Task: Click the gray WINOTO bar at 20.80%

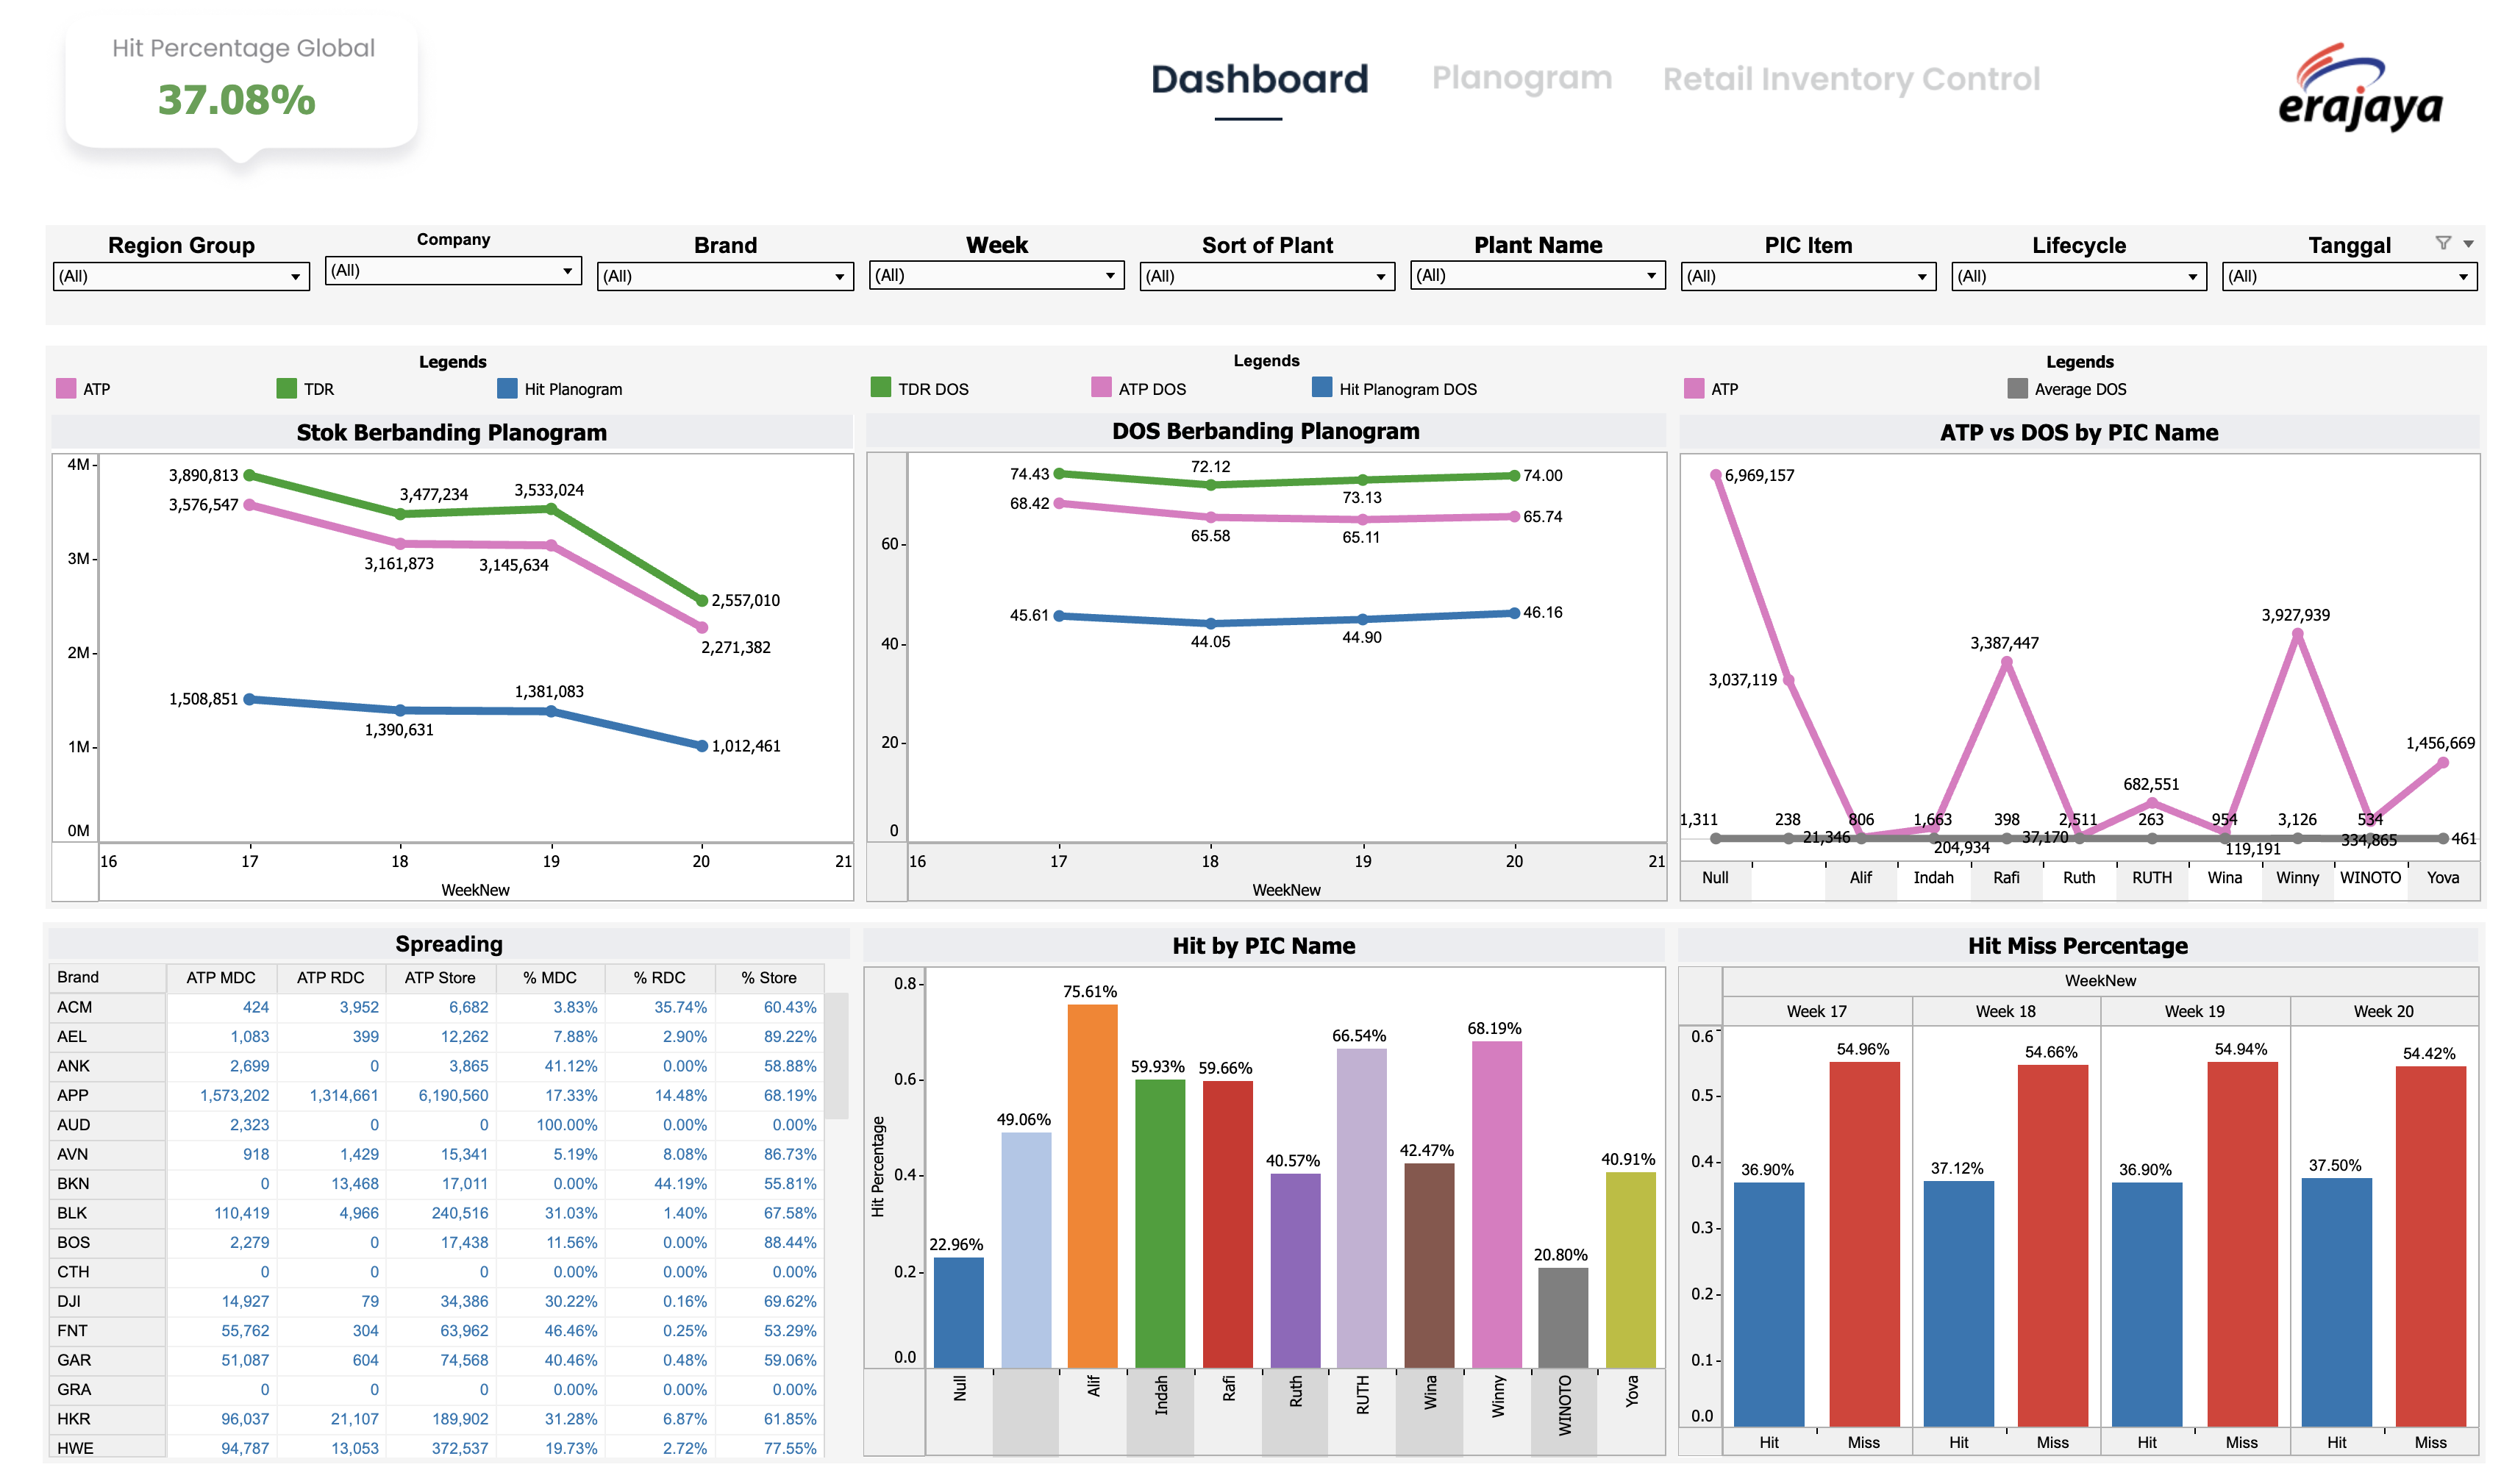Action: [1563, 1318]
